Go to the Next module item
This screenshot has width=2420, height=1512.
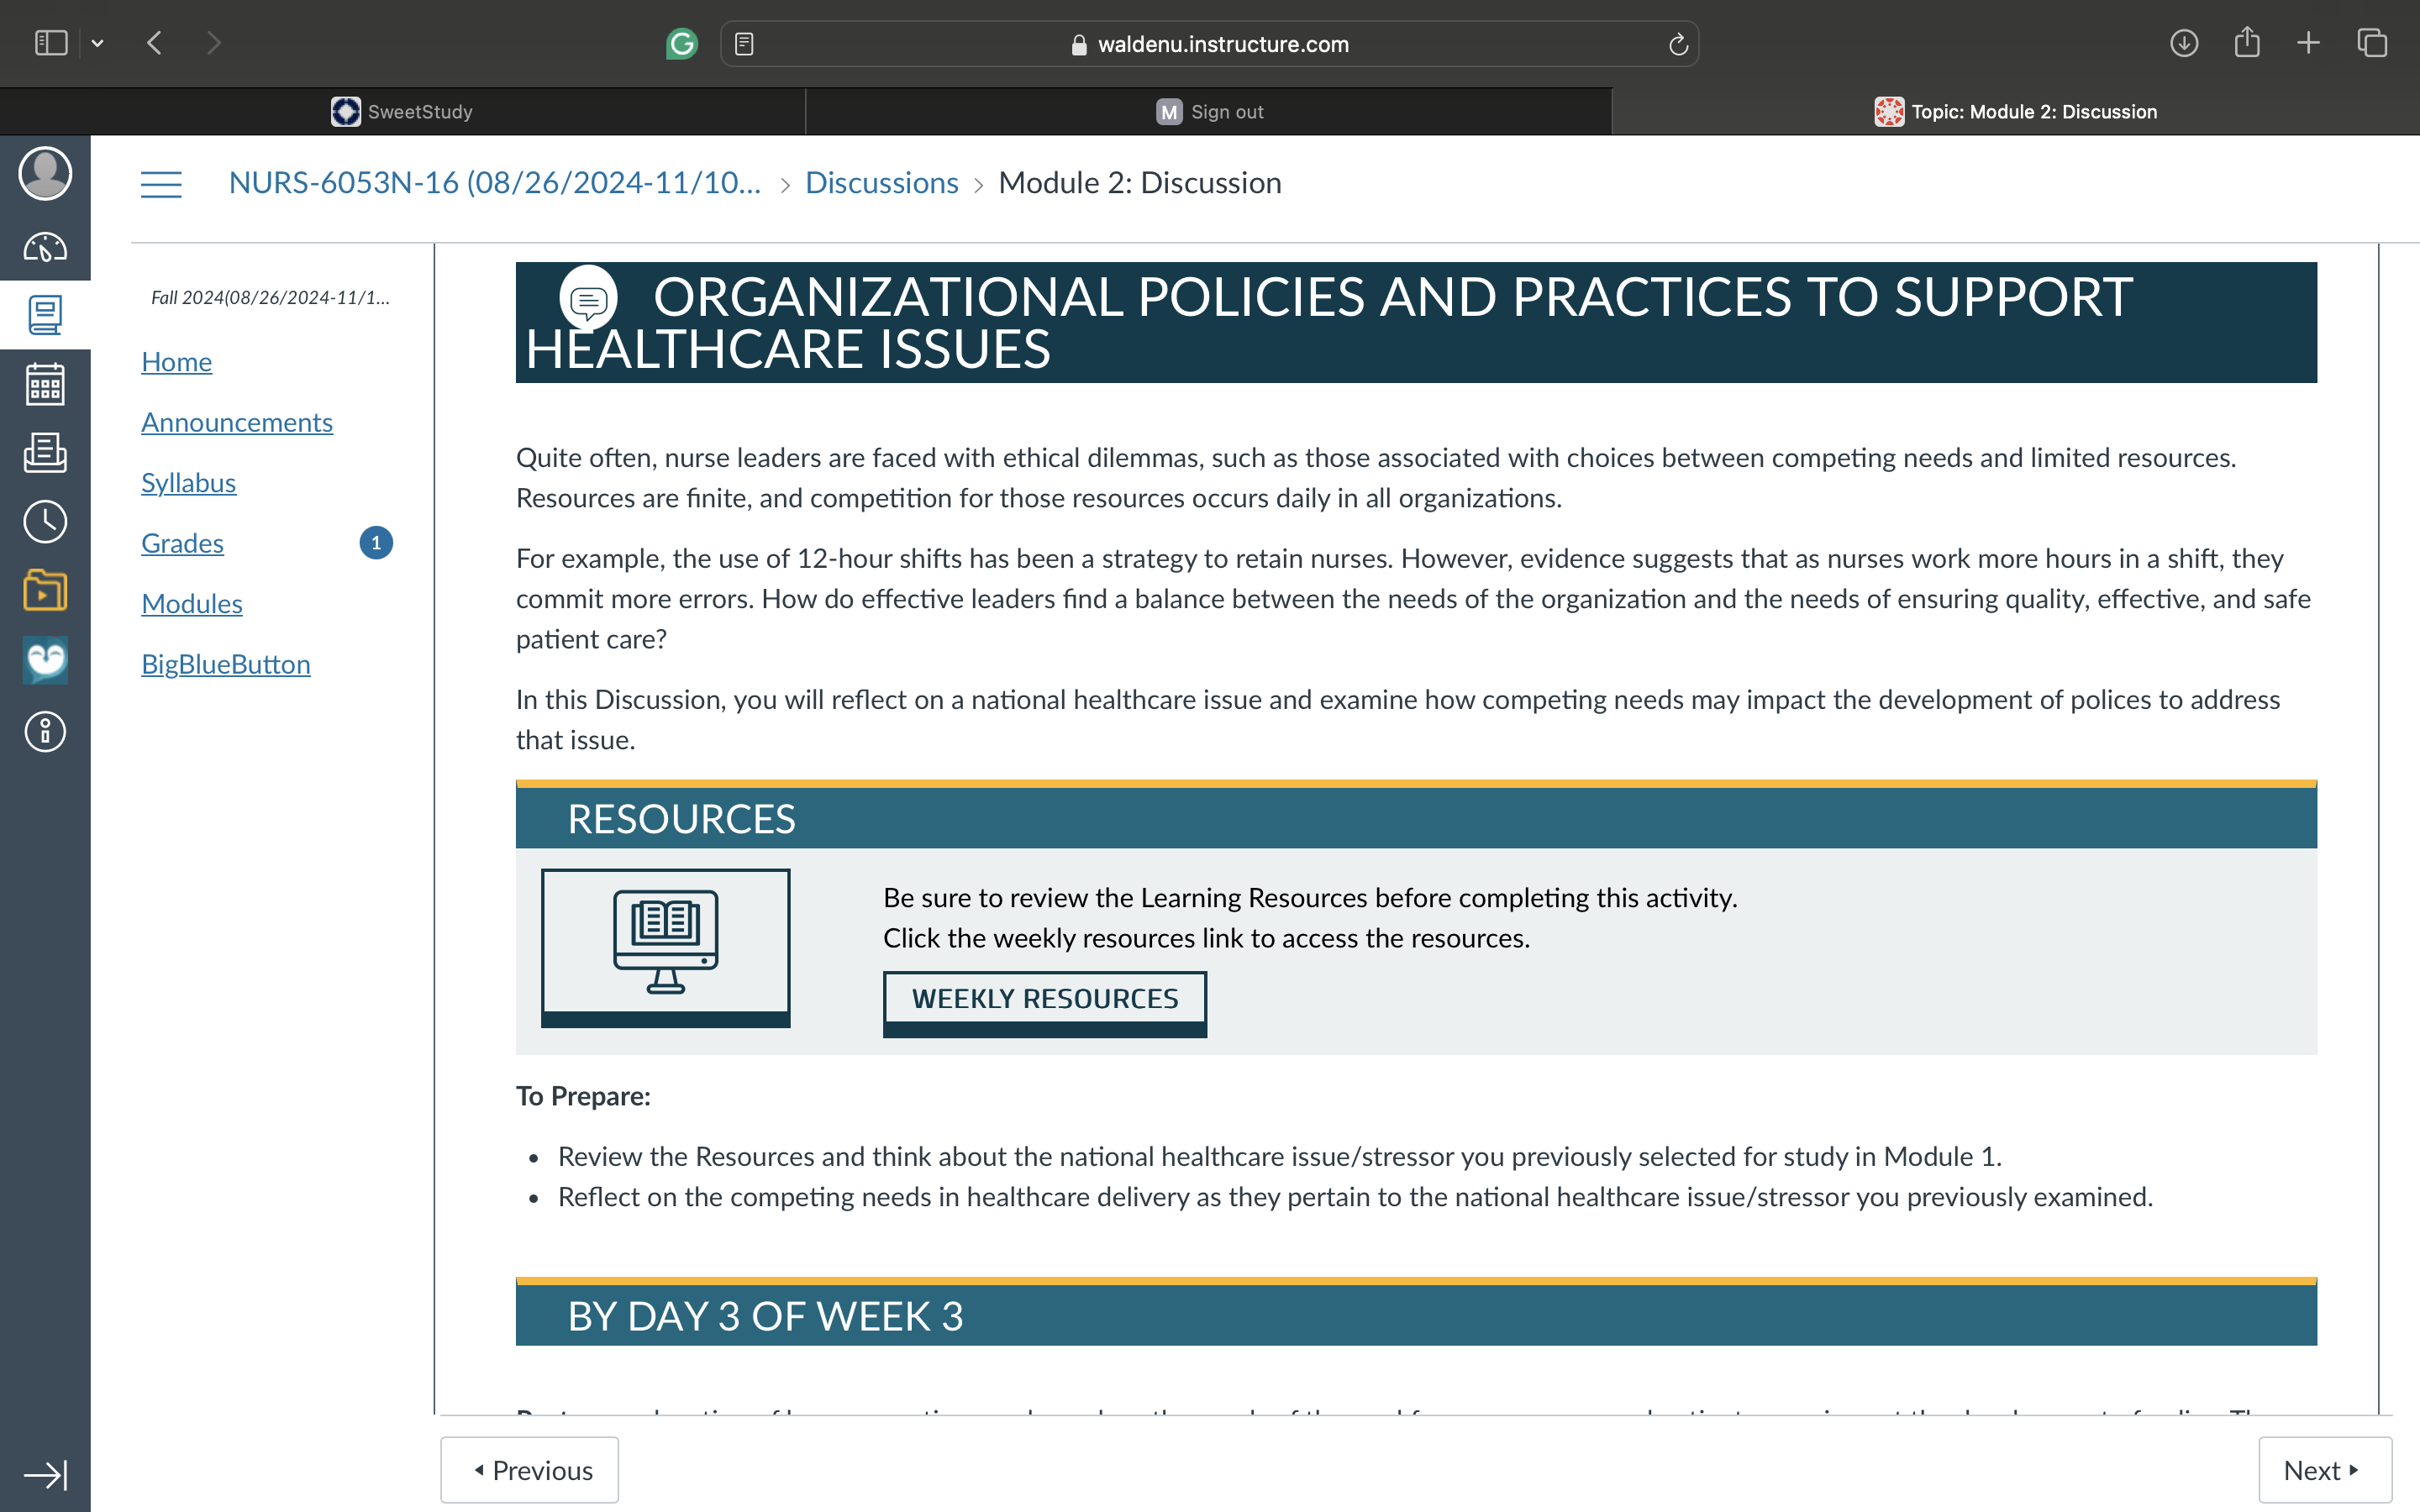click(2324, 1470)
